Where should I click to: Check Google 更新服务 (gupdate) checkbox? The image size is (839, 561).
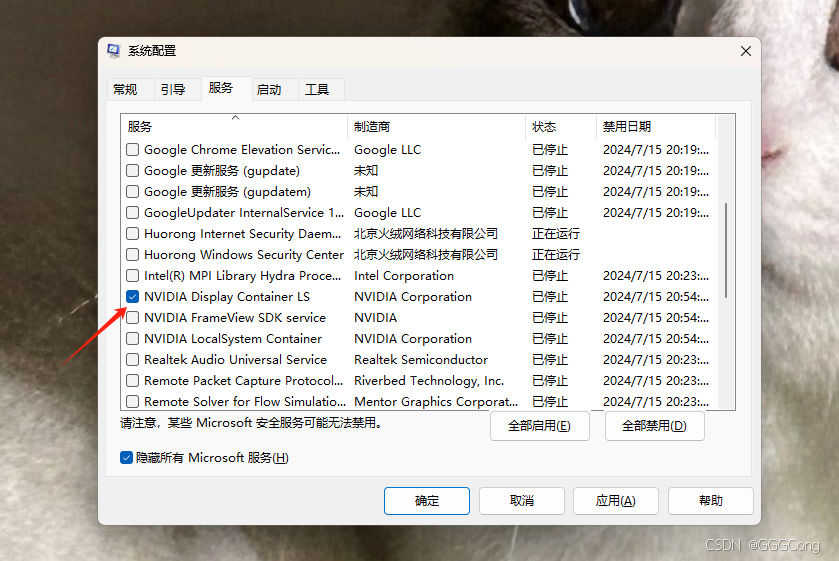pyautogui.click(x=132, y=171)
